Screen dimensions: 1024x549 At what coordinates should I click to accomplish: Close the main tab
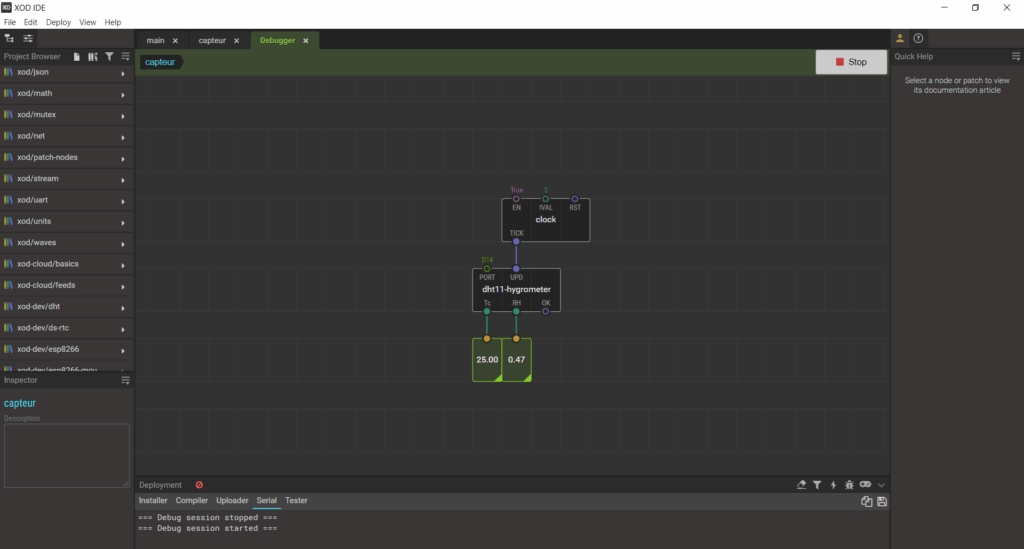[x=175, y=40]
